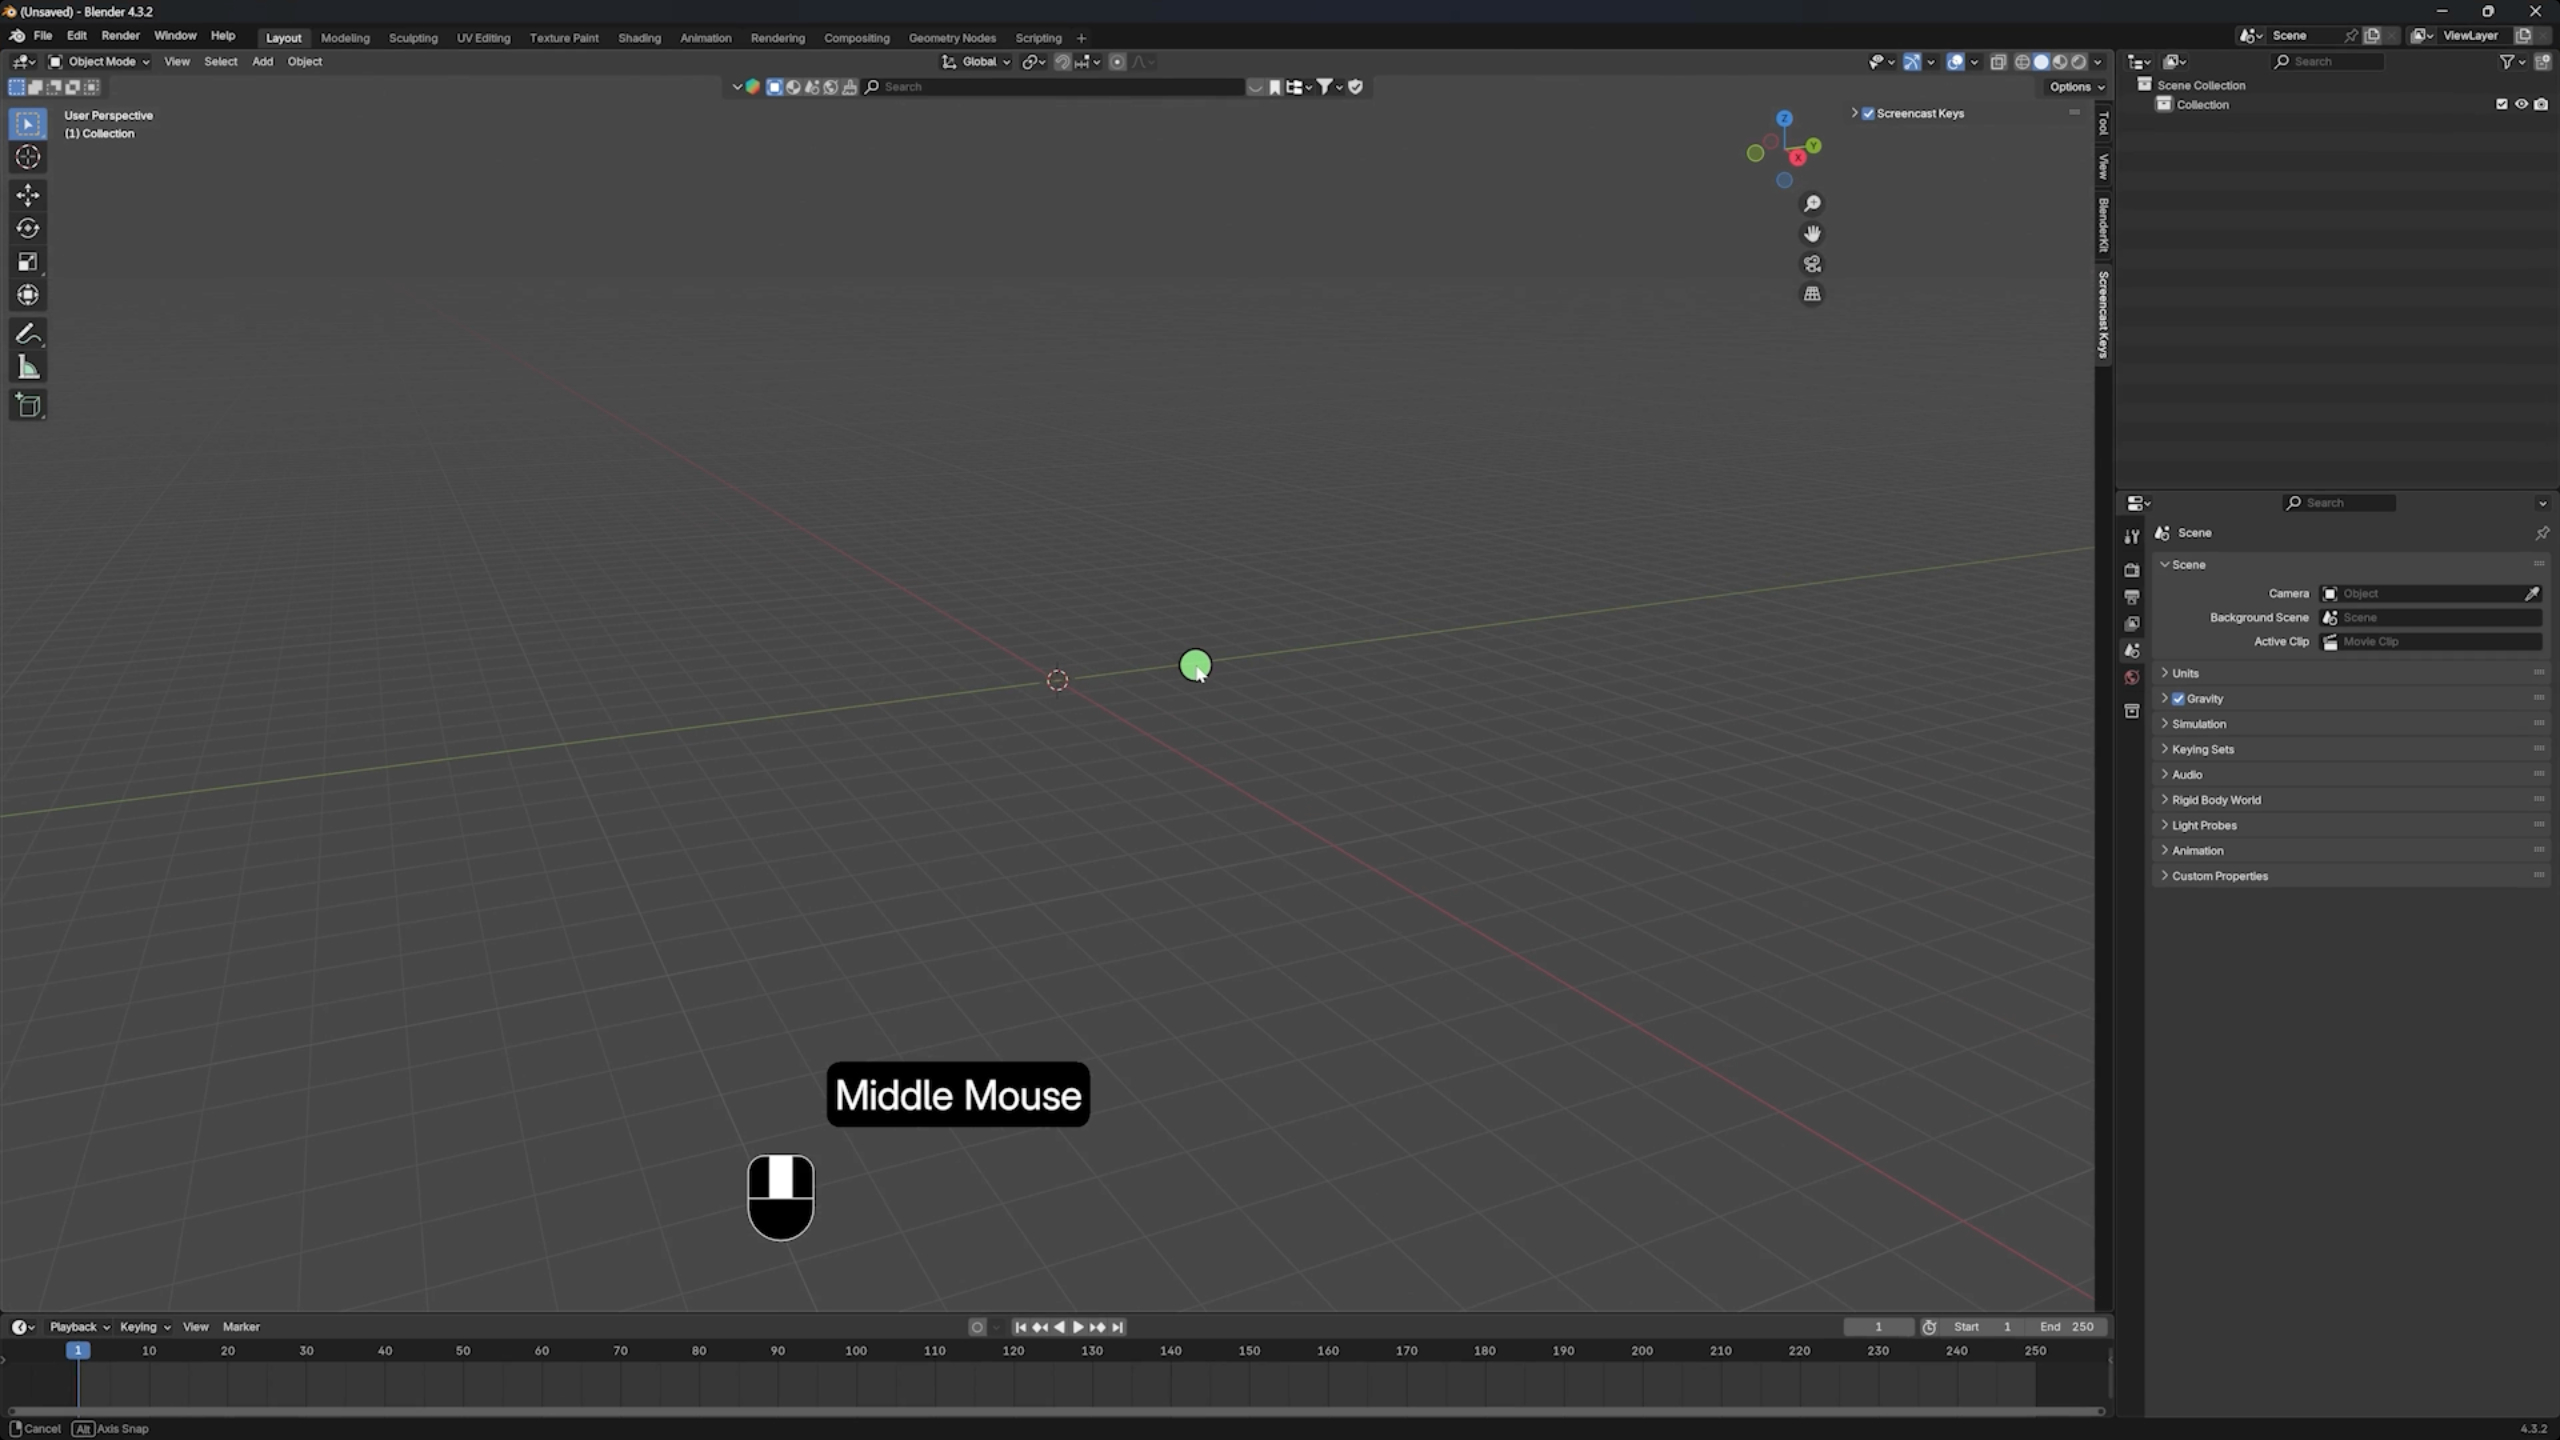Select the Annotate tool
2560x1440 pixels.
(27, 333)
